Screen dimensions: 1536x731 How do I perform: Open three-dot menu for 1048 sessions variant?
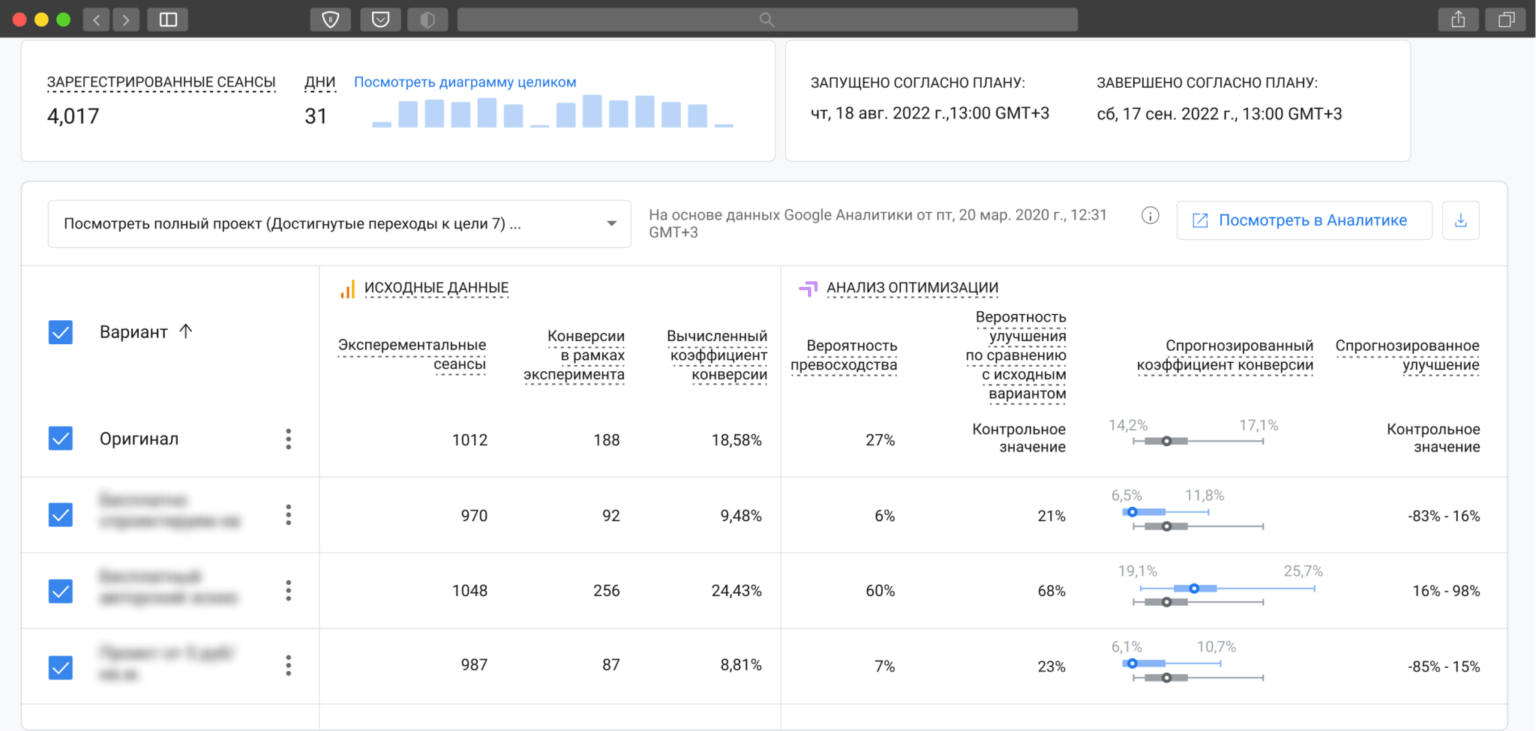(288, 591)
